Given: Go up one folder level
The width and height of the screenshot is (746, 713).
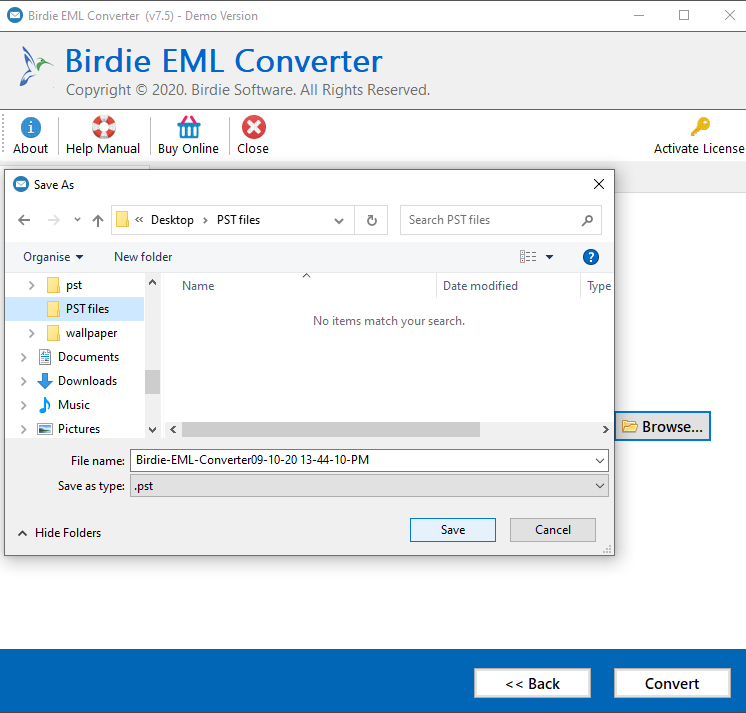Looking at the screenshot, I should 98,220.
